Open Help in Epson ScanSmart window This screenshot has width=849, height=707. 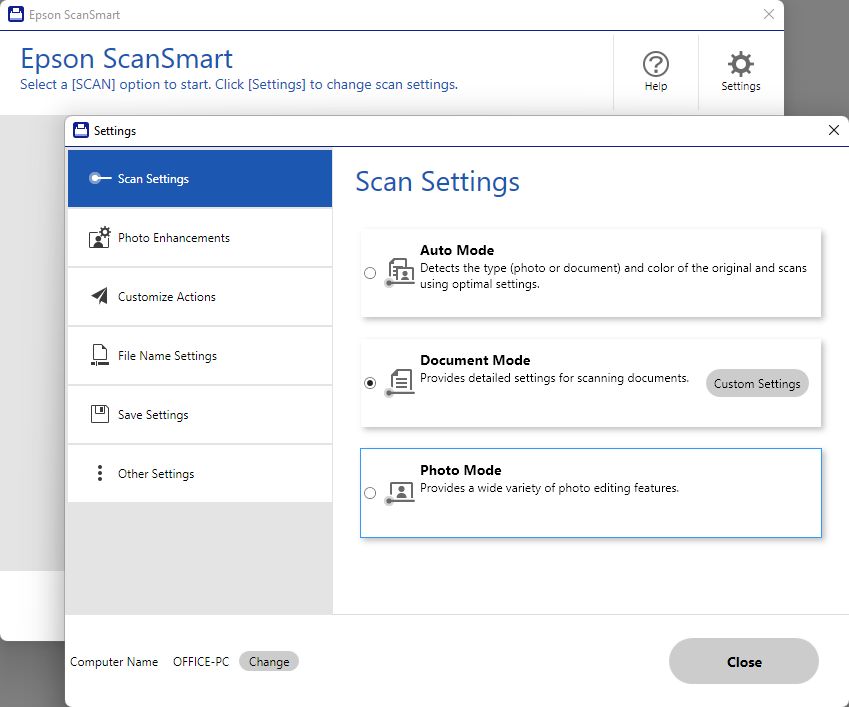pos(656,71)
